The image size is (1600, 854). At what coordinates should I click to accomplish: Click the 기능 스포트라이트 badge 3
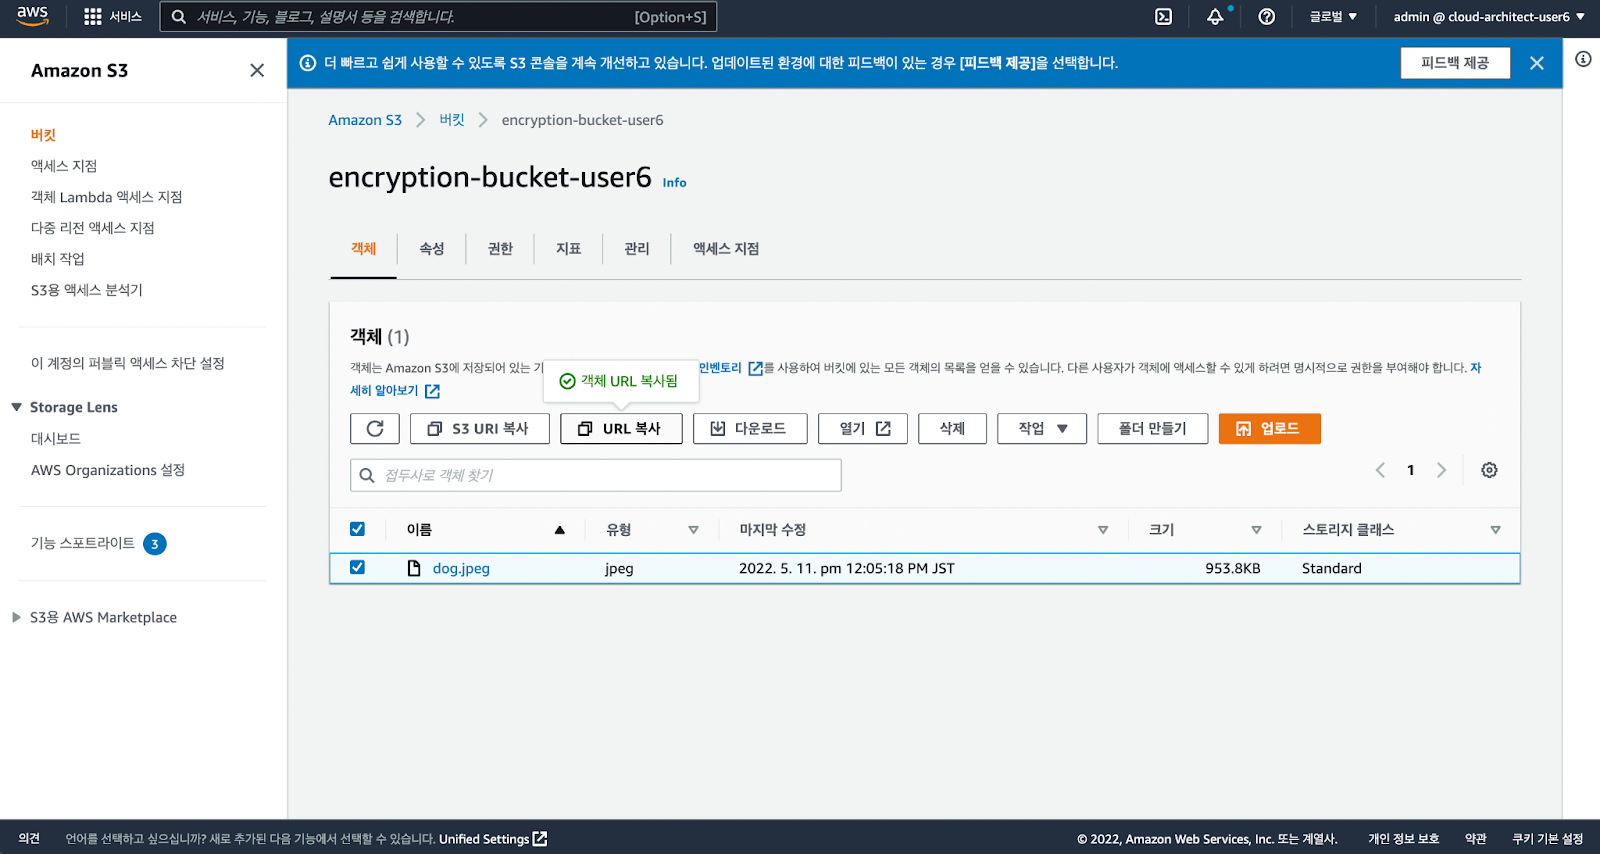coord(154,544)
